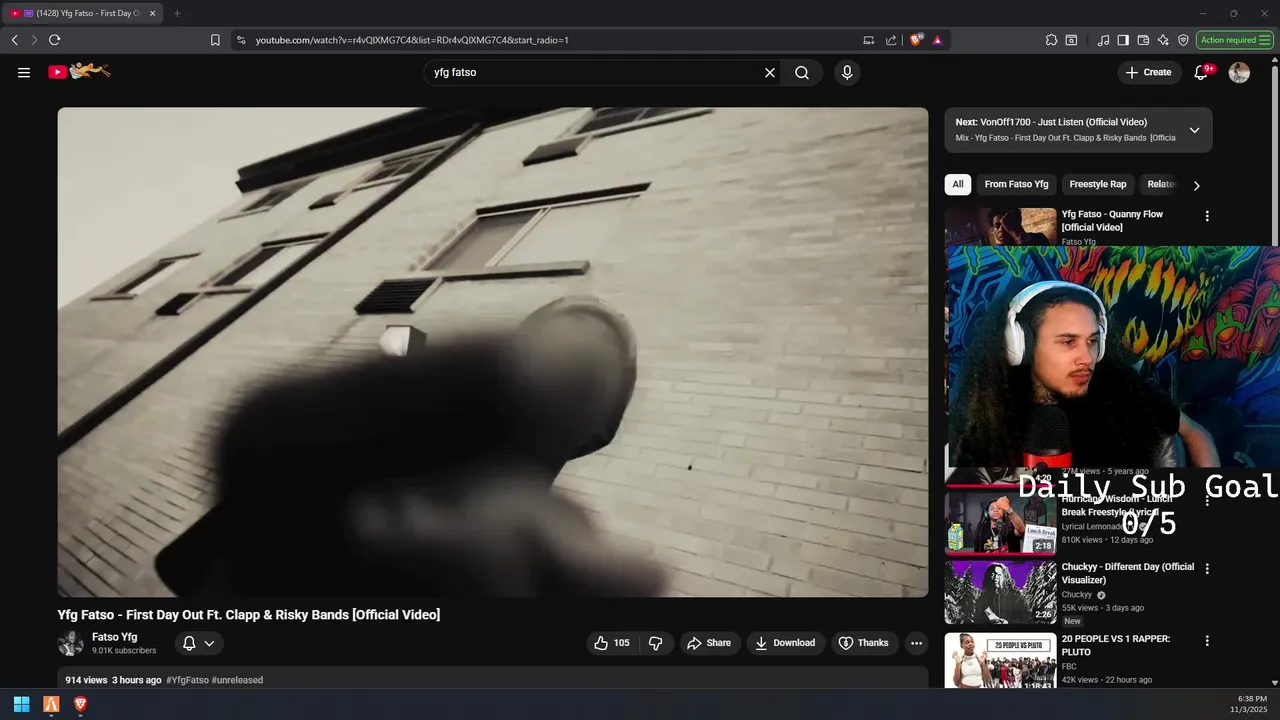1280x720 pixels.
Task: Open the orange app icon in taskbar
Action: pyautogui.click(x=51, y=704)
